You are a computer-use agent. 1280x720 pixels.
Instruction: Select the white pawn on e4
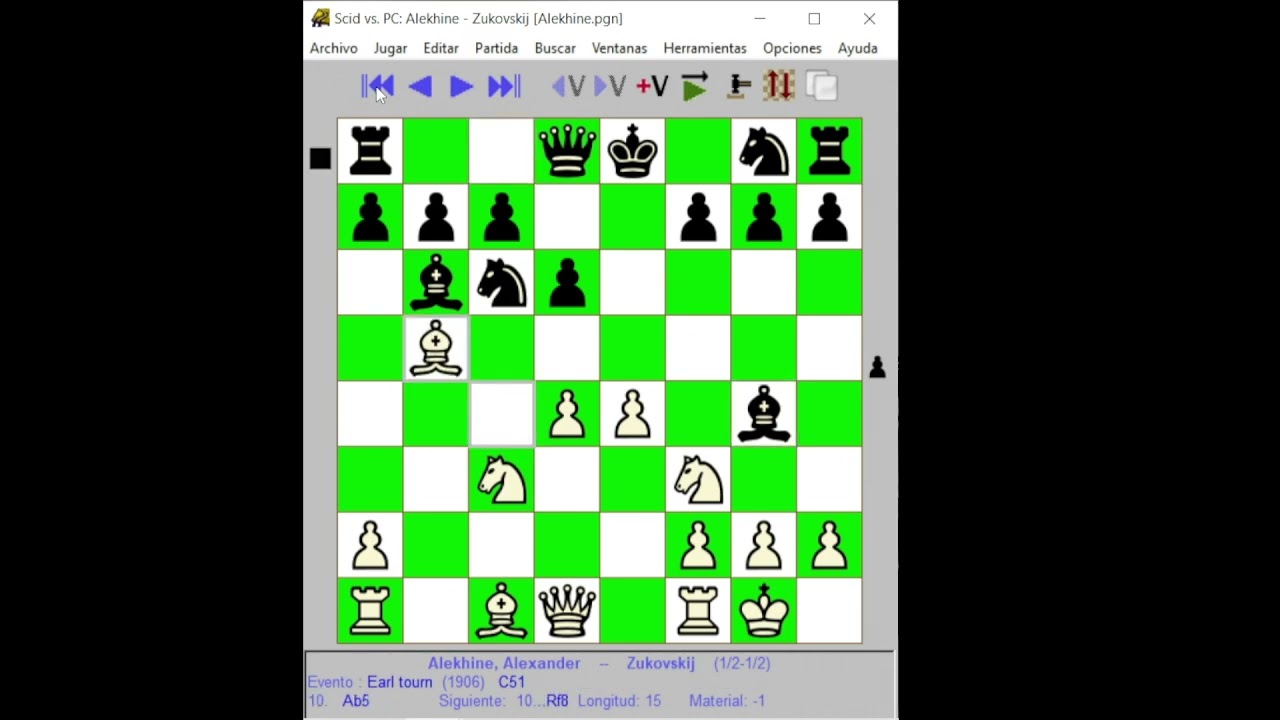tap(632, 413)
